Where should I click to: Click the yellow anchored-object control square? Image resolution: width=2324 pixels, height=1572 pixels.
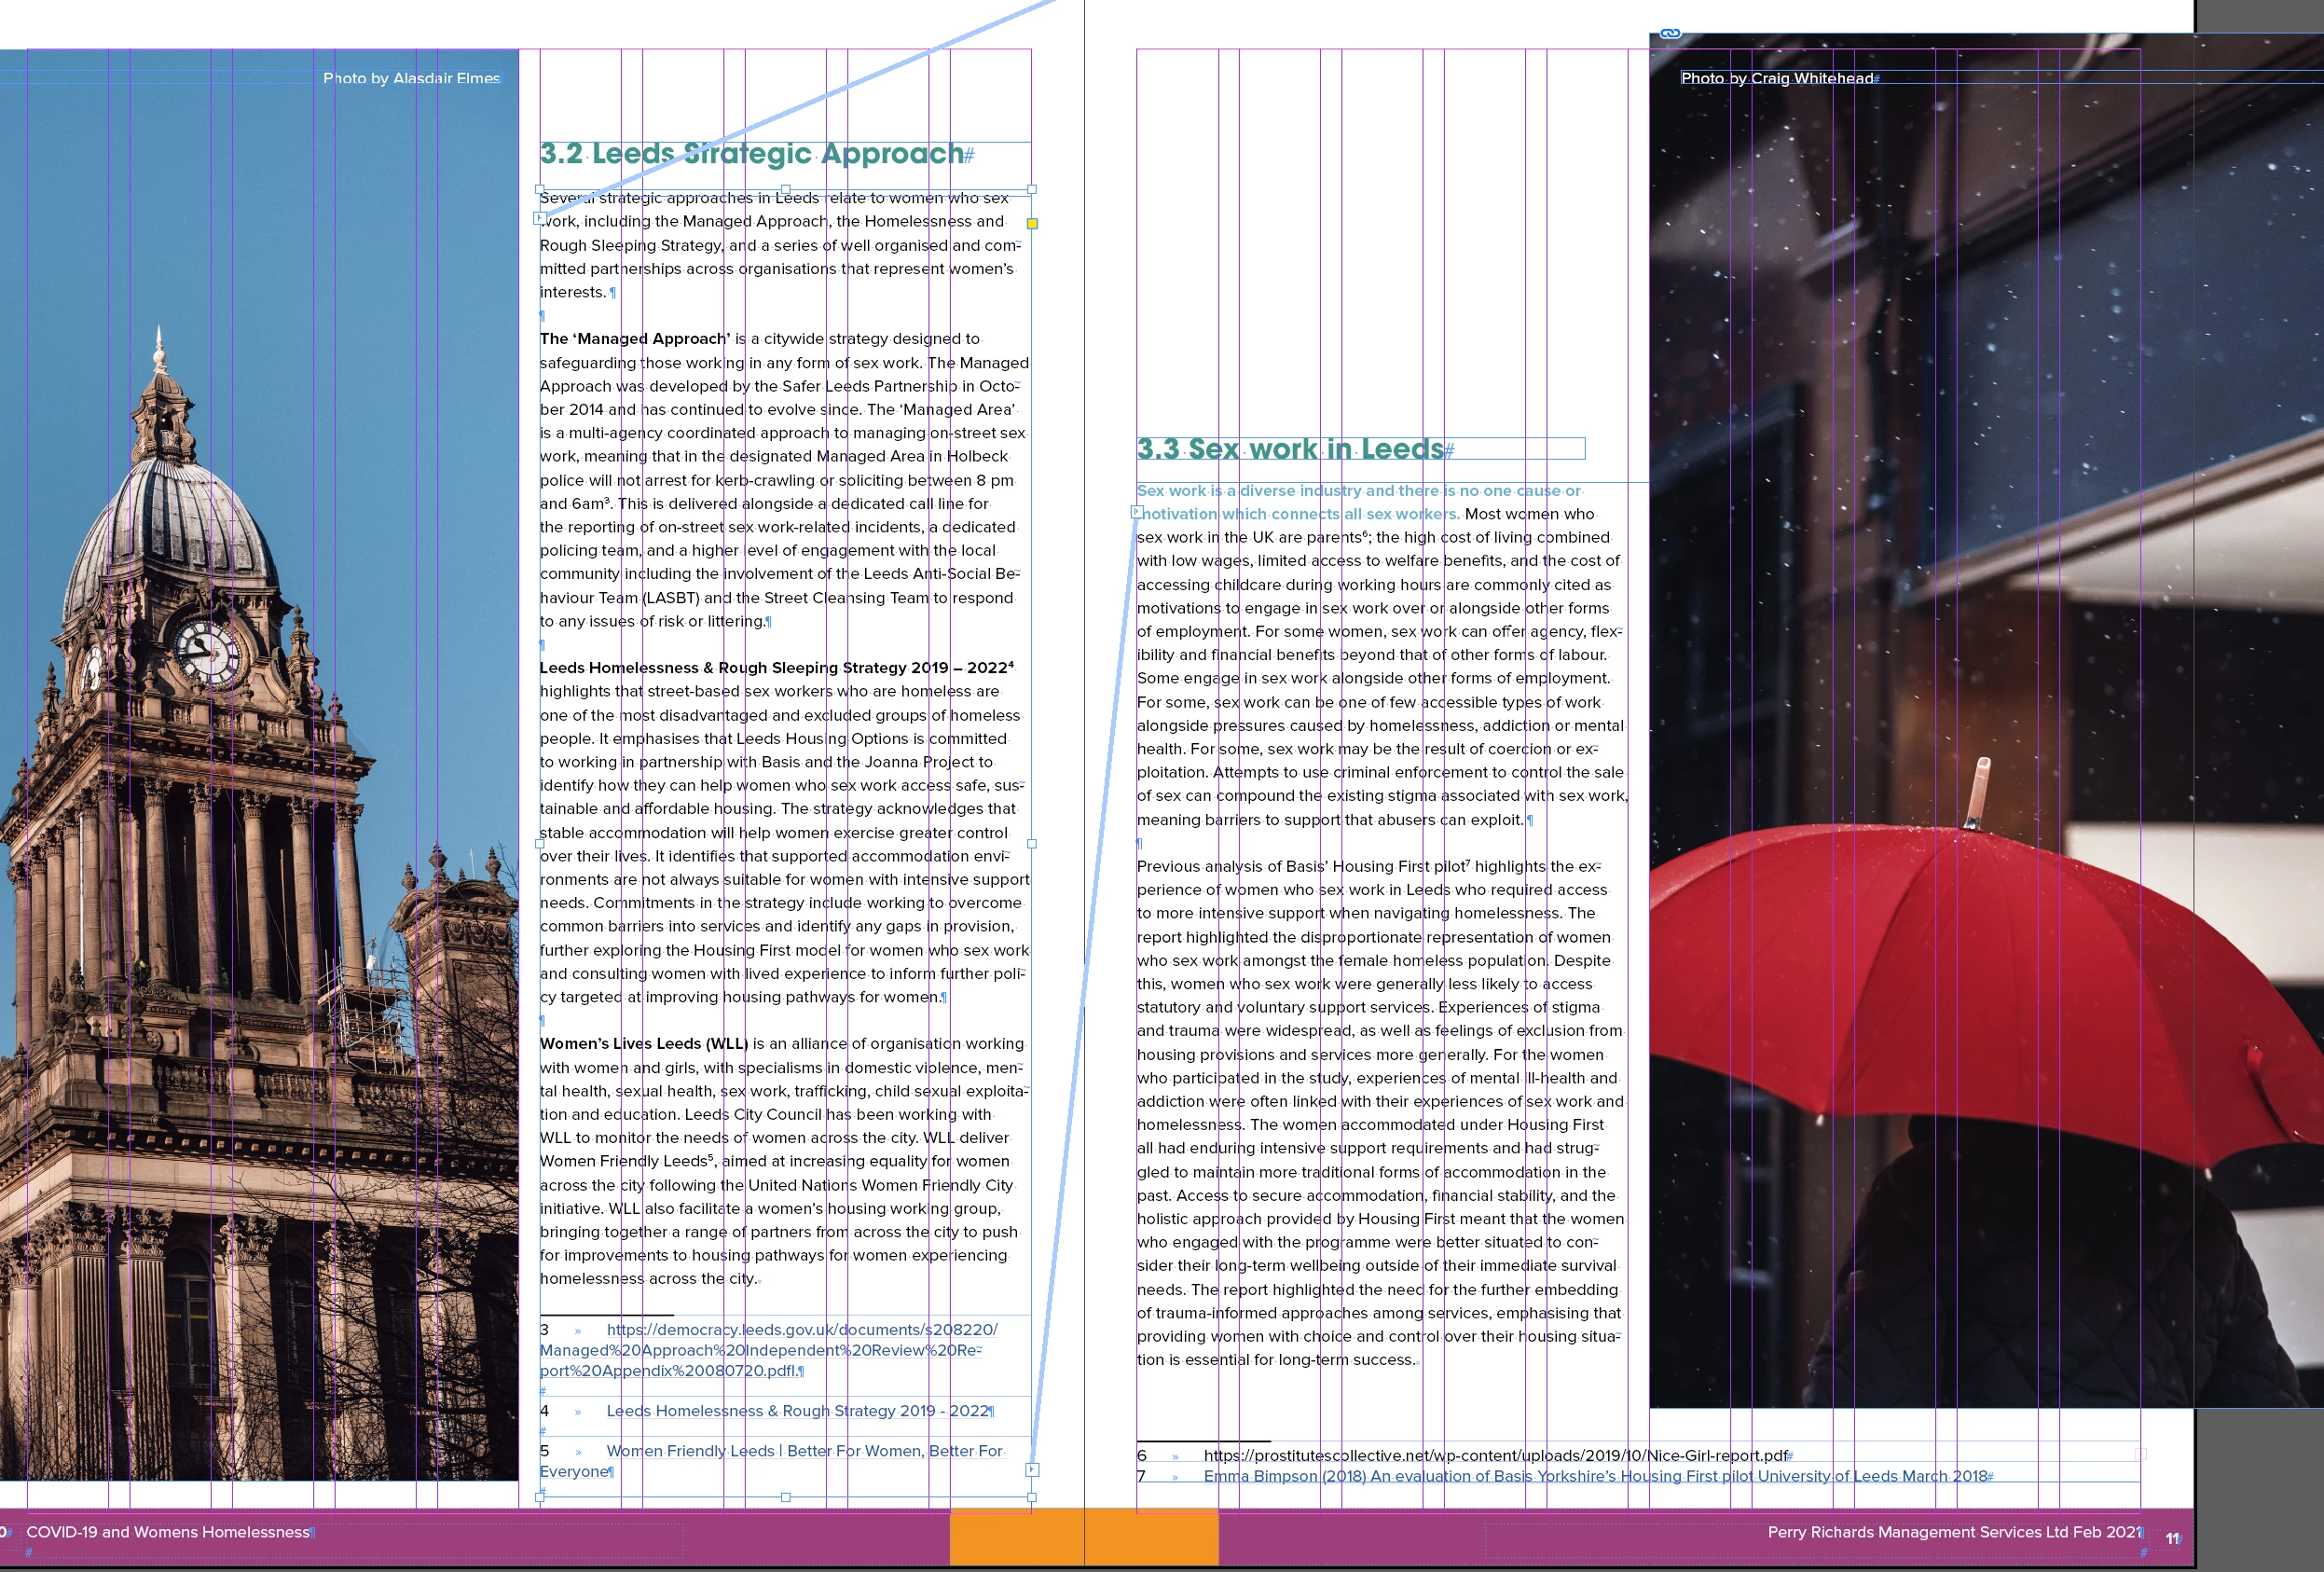[1032, 224]
